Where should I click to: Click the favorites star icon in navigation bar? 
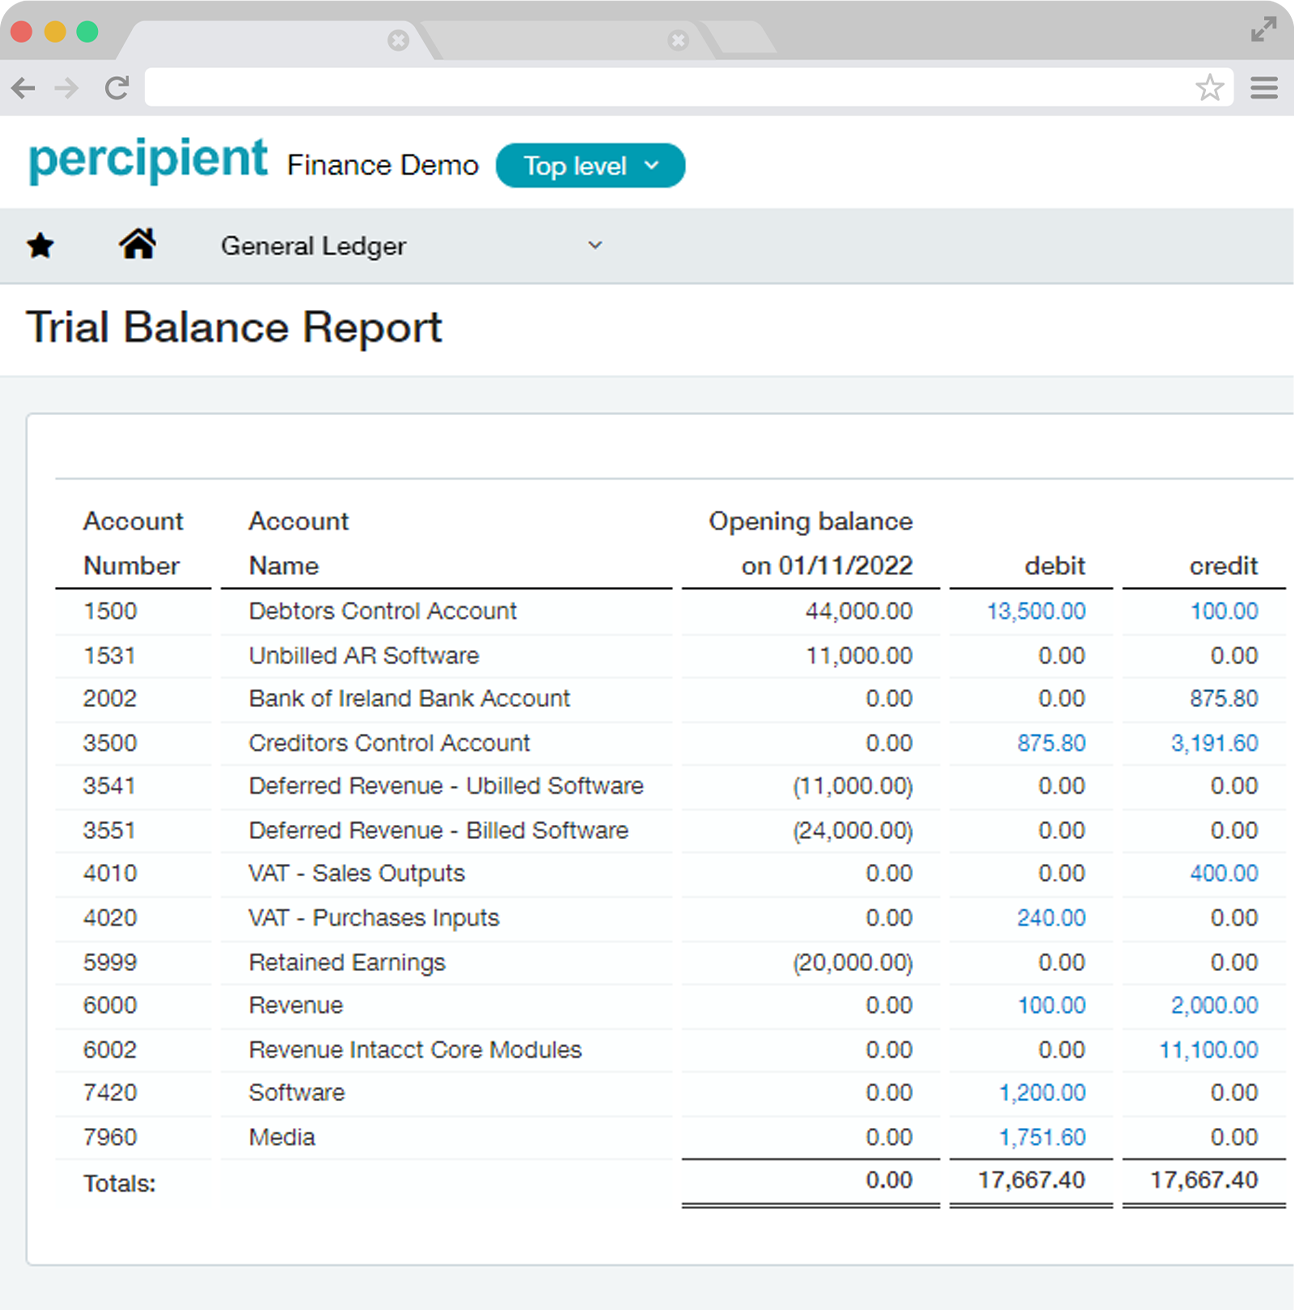click(x=41, y=245)
